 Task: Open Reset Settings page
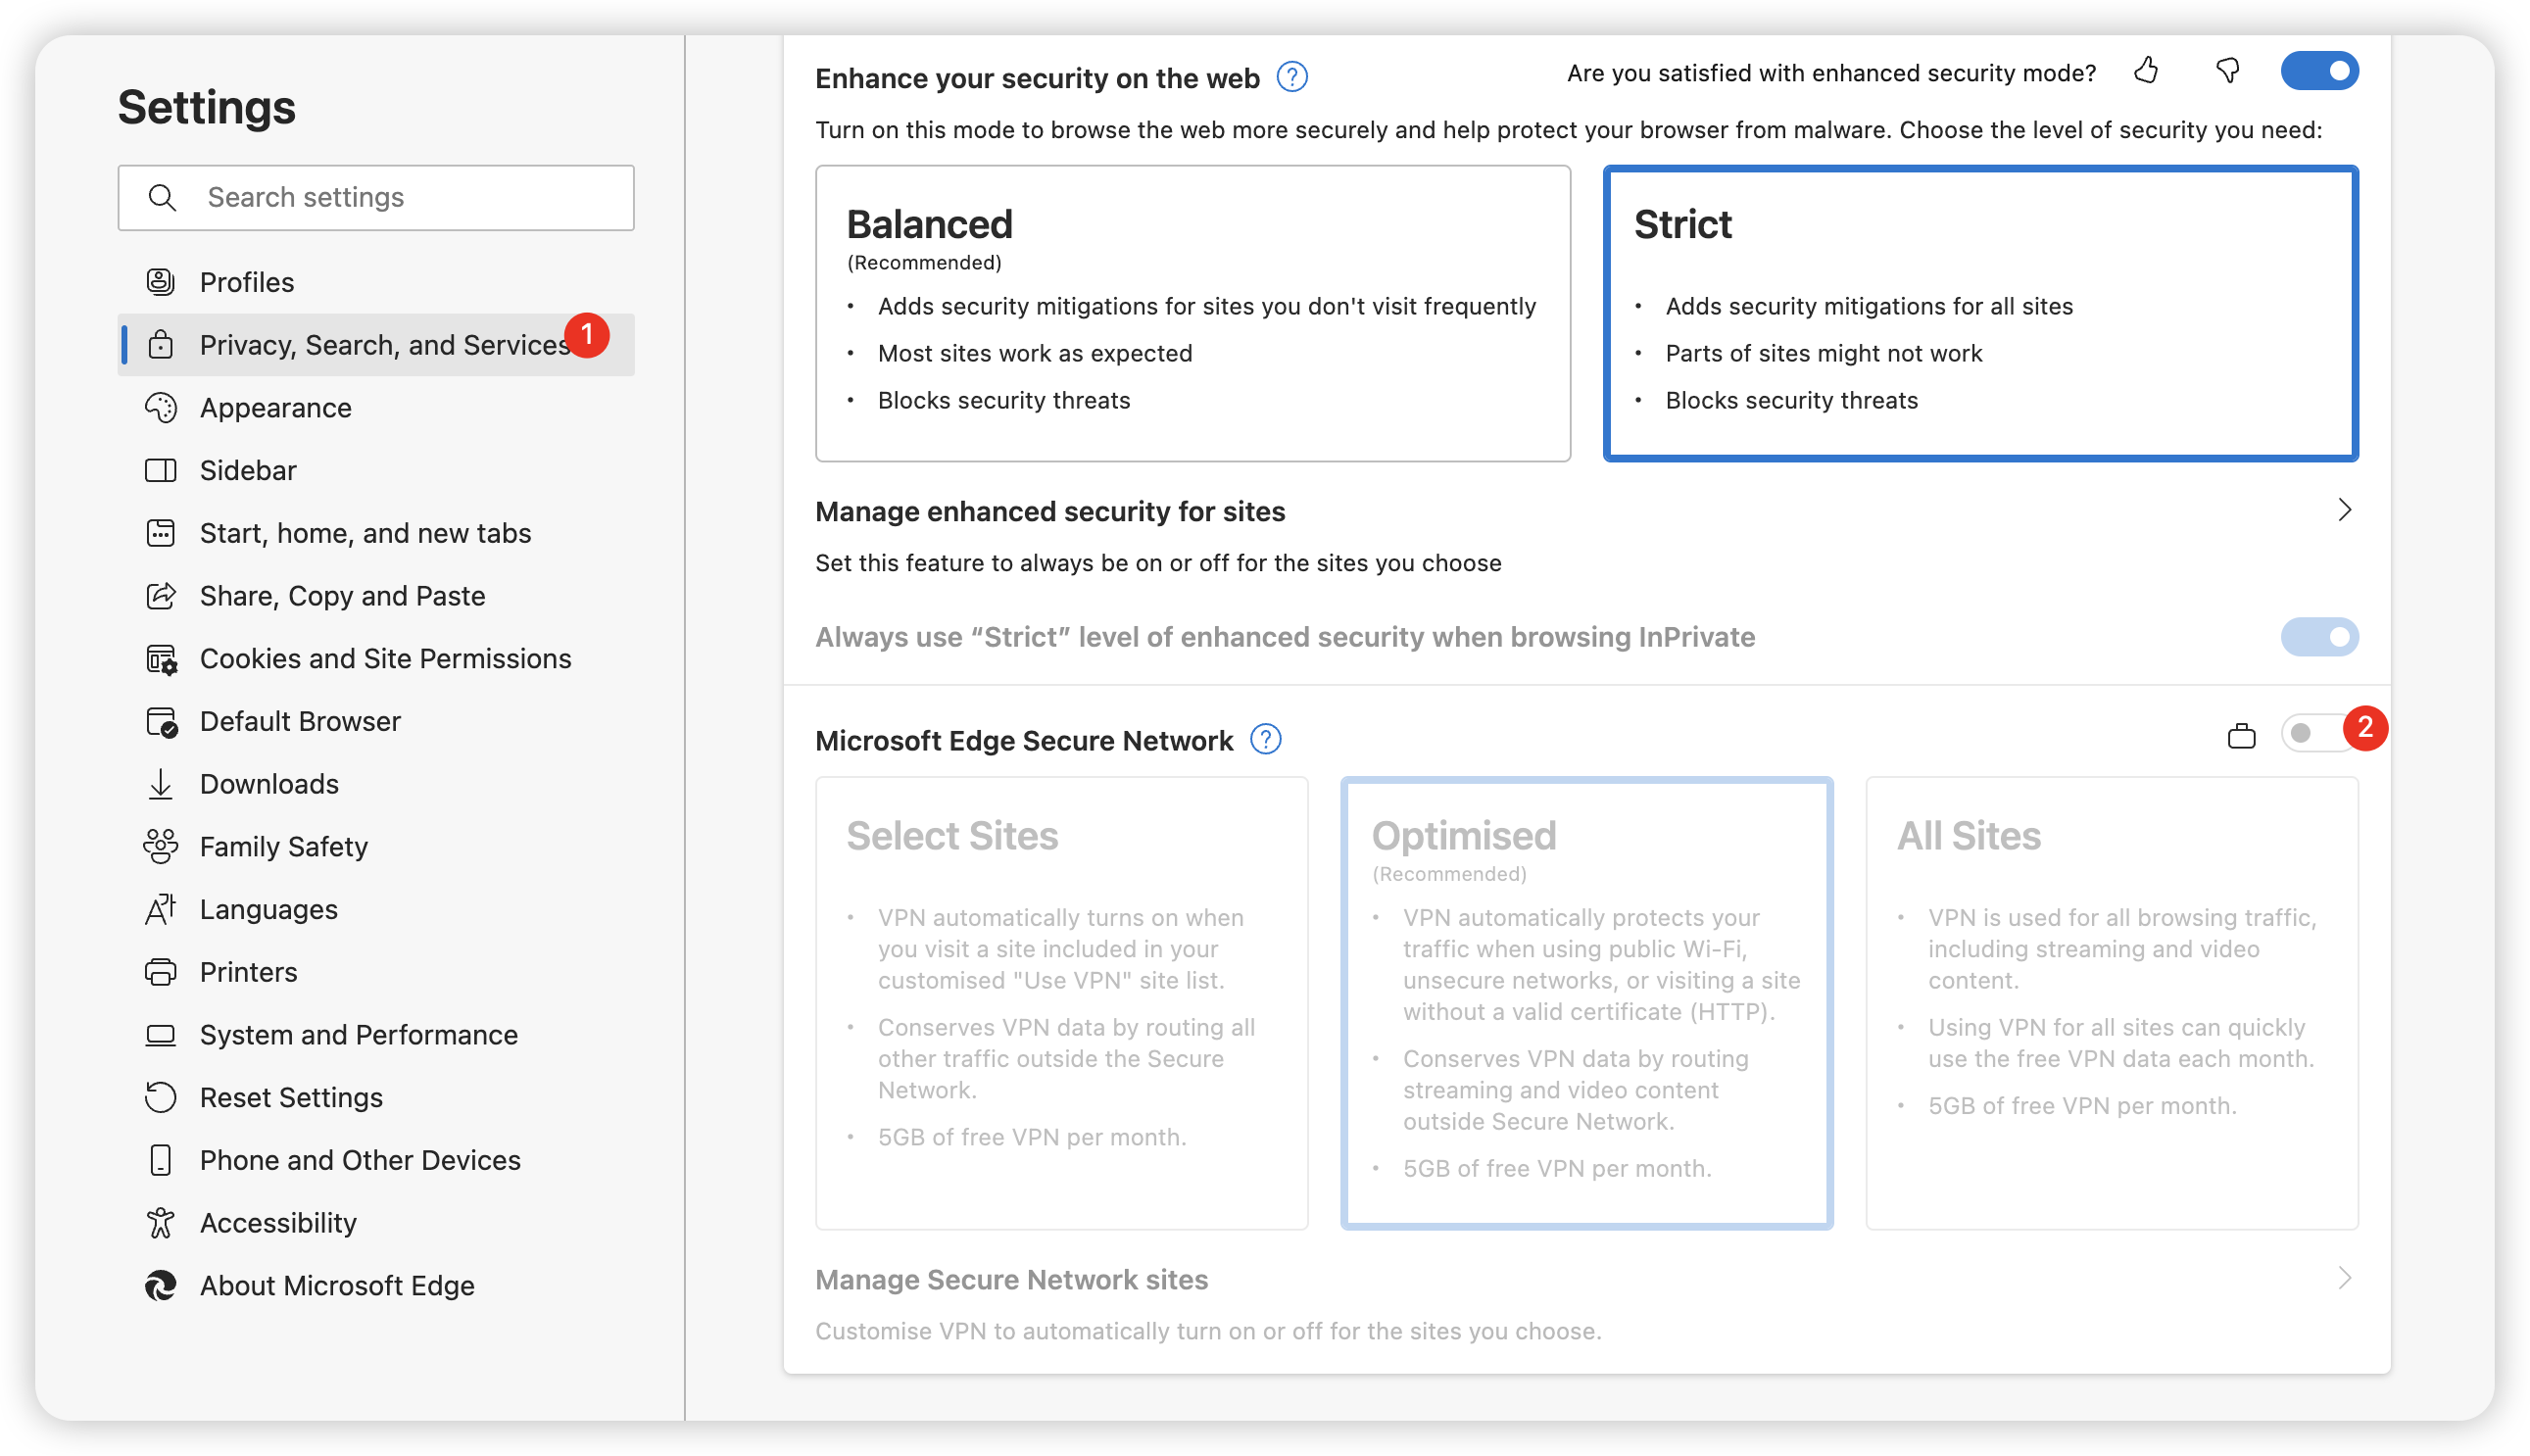click(376, 1098)
